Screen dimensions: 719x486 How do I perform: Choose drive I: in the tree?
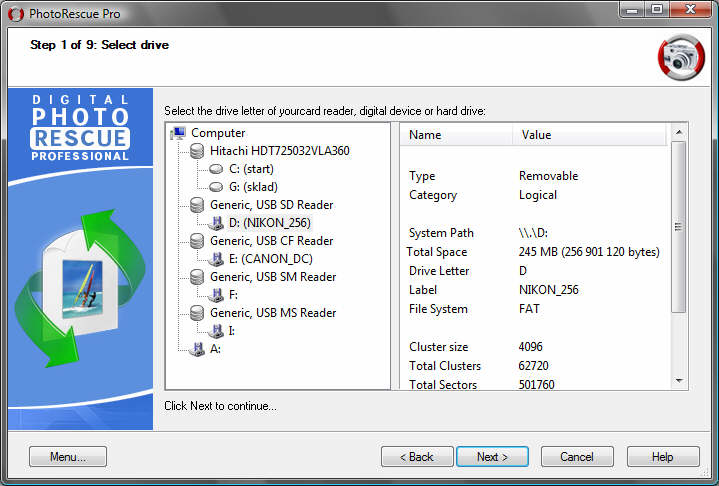(232, 331)
